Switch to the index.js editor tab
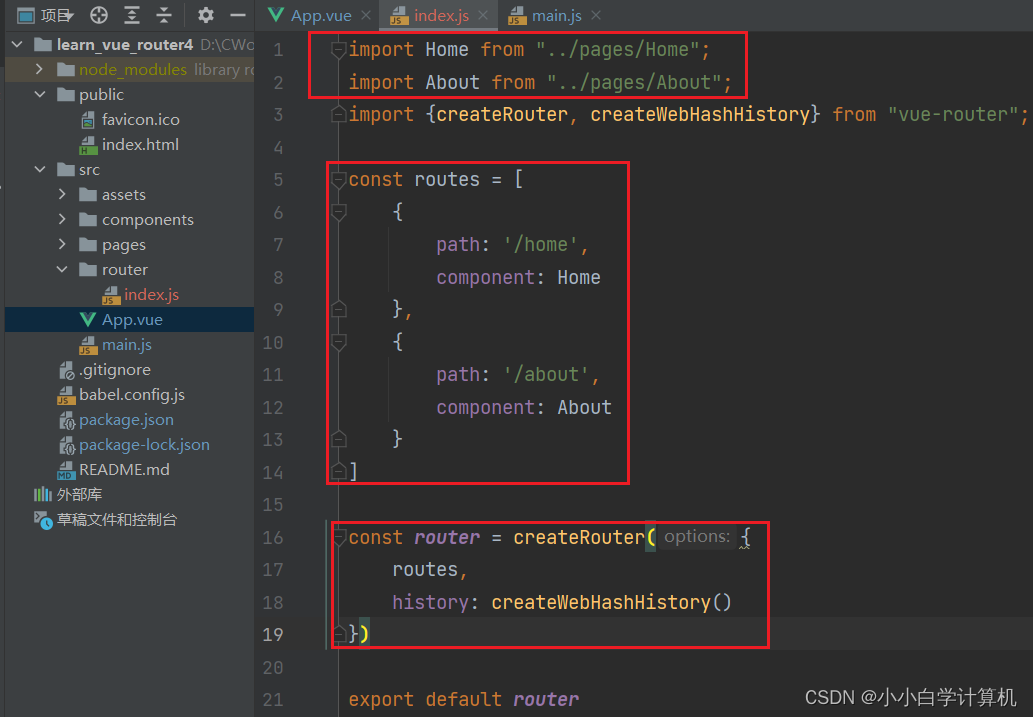 (441, 15)
